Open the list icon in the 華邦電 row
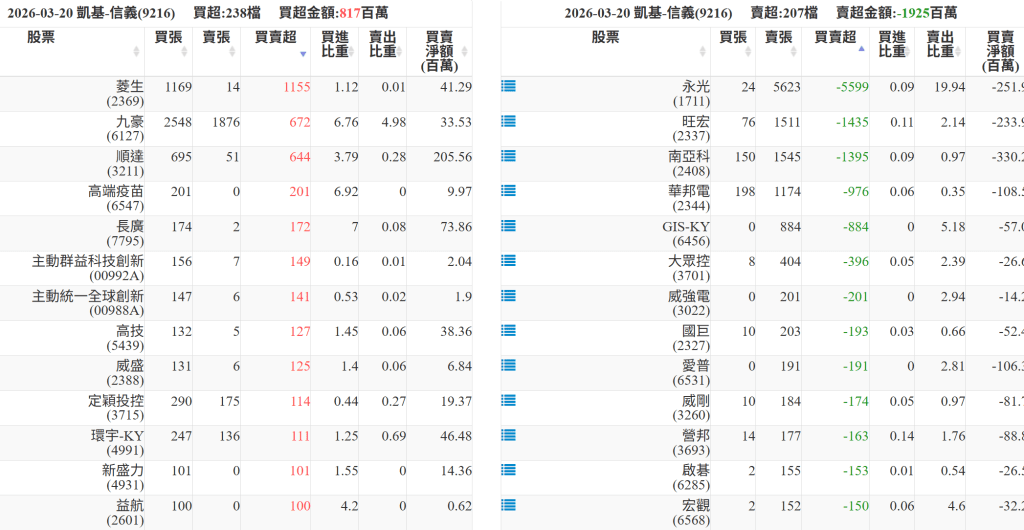1024x530 pixels. (508, 191)
